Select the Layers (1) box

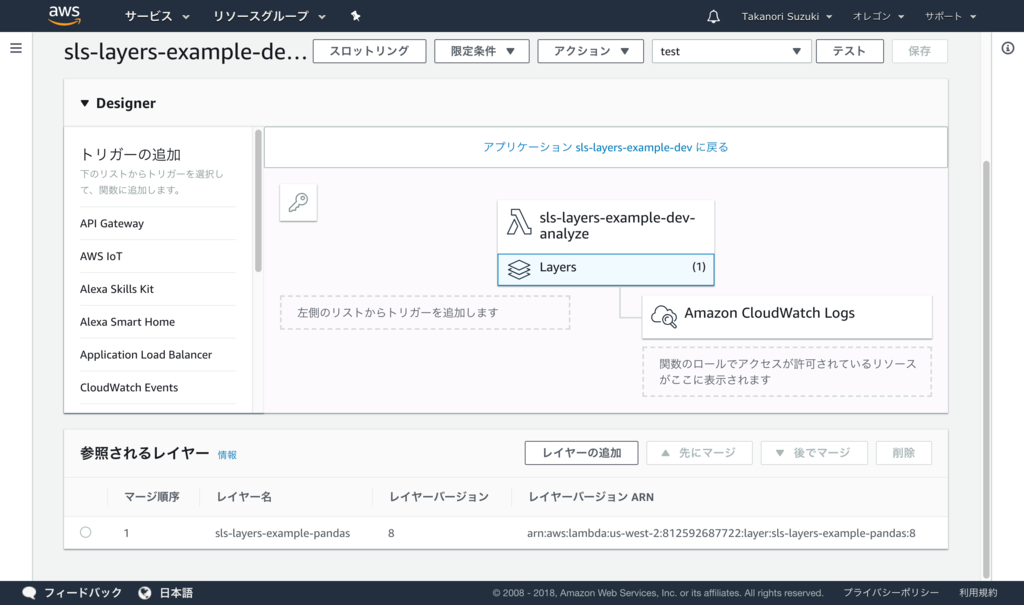(605, 269)
